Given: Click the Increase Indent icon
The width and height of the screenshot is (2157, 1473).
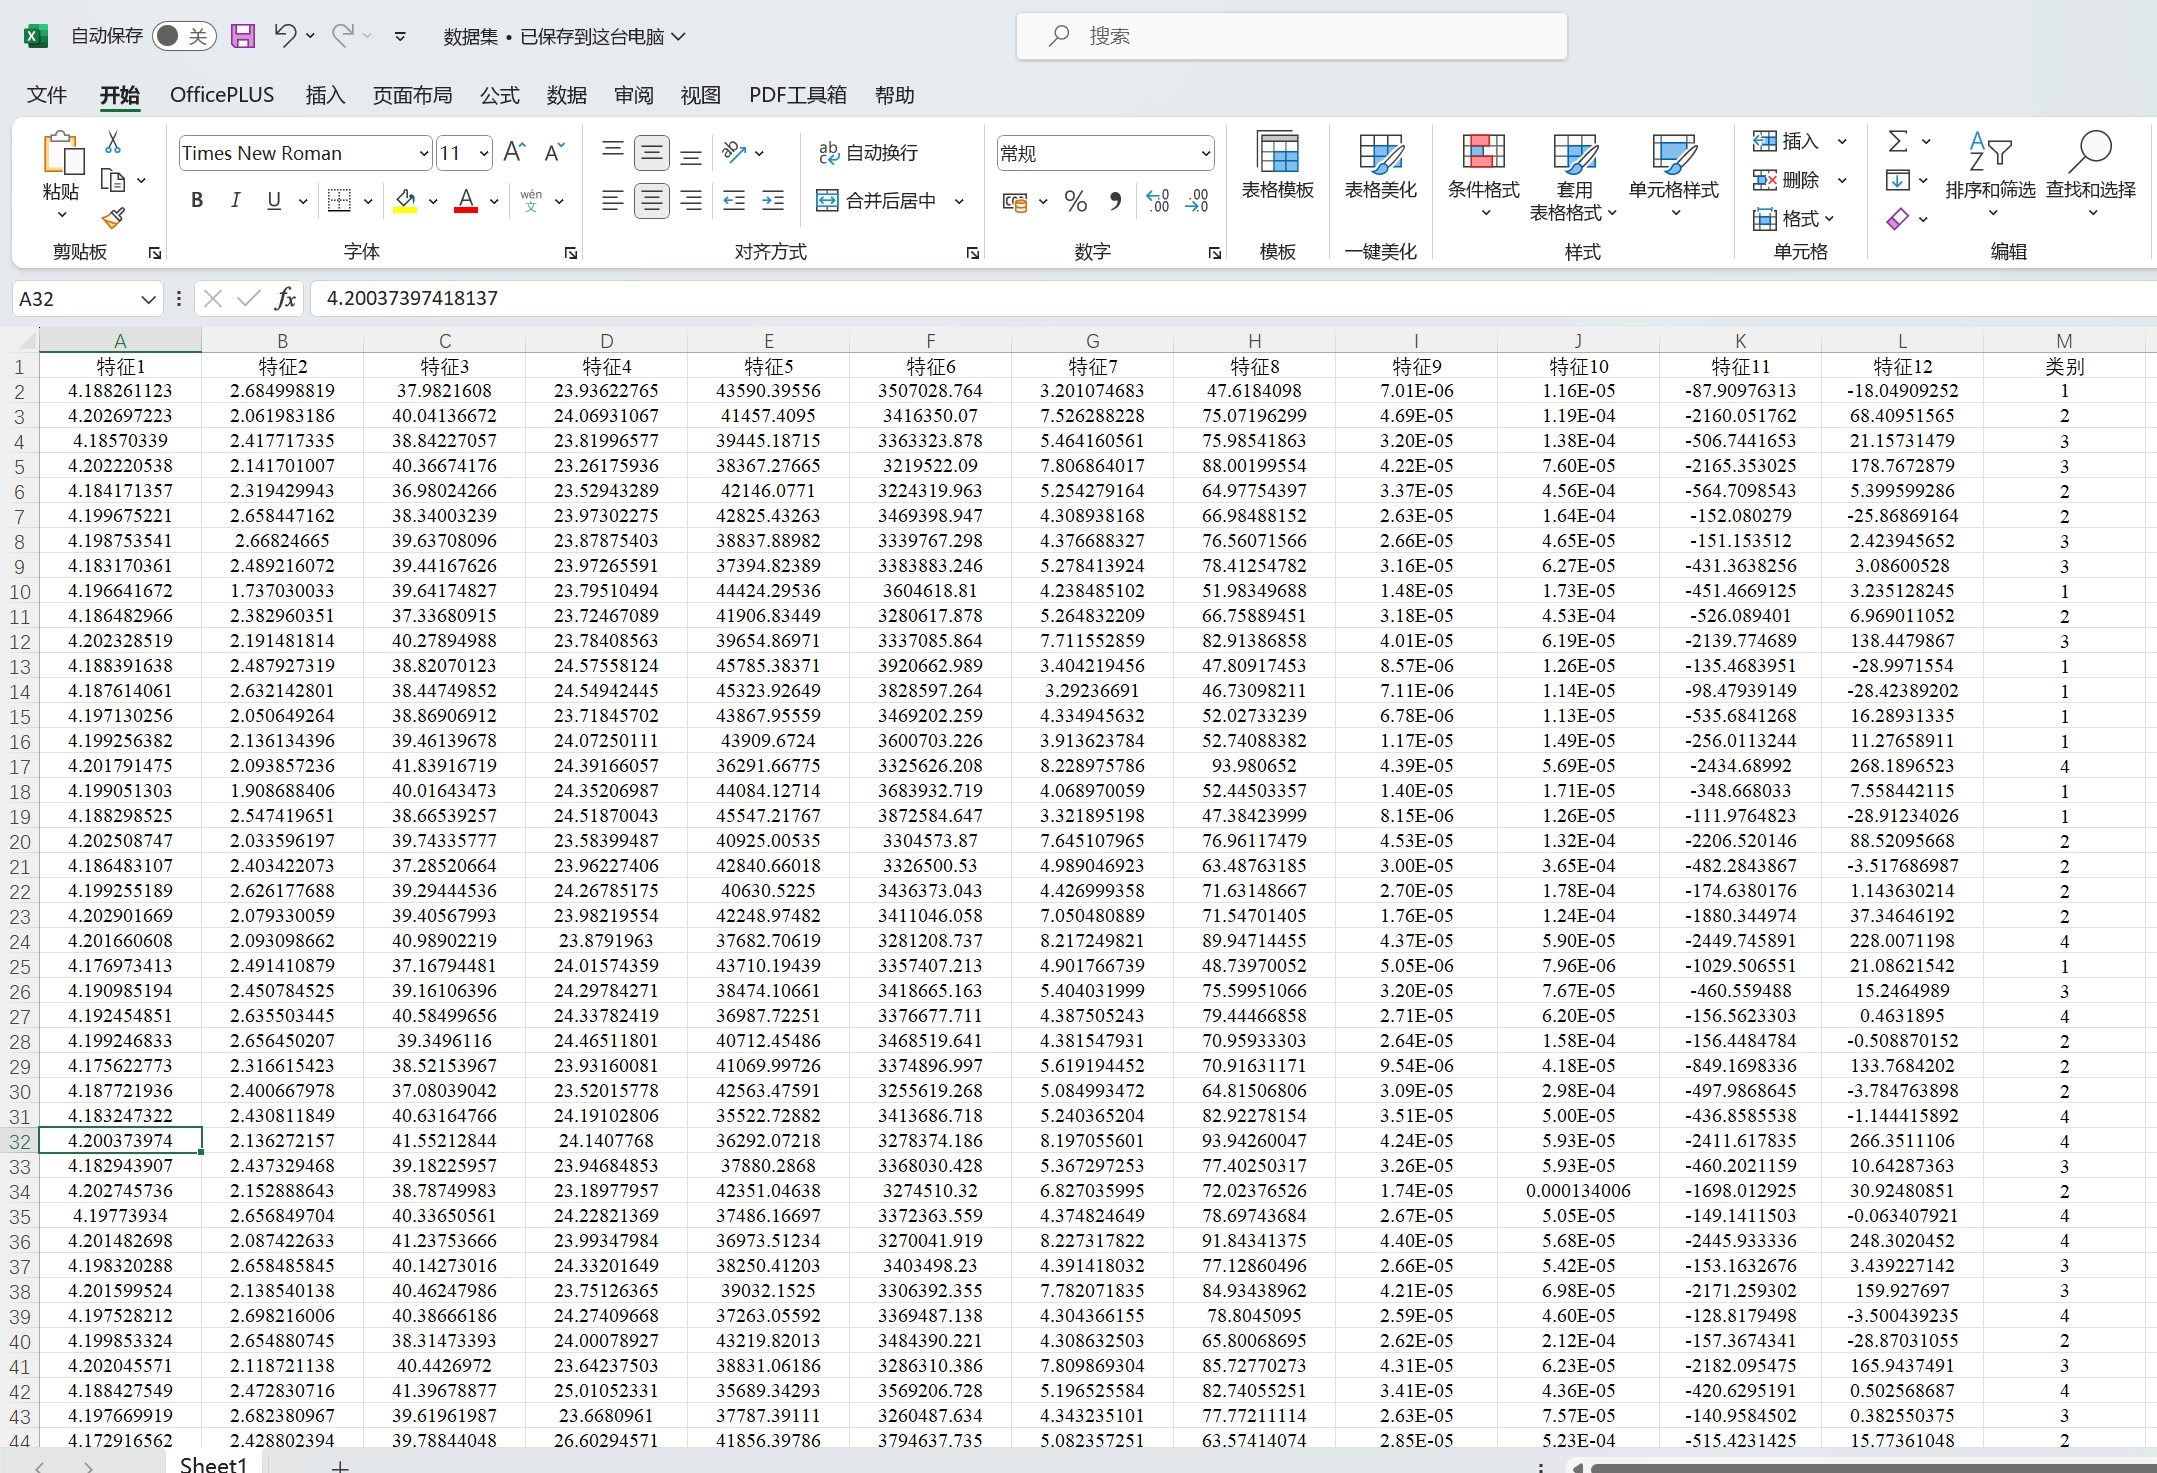Looking at the screenshot, I should coord(773,201).
